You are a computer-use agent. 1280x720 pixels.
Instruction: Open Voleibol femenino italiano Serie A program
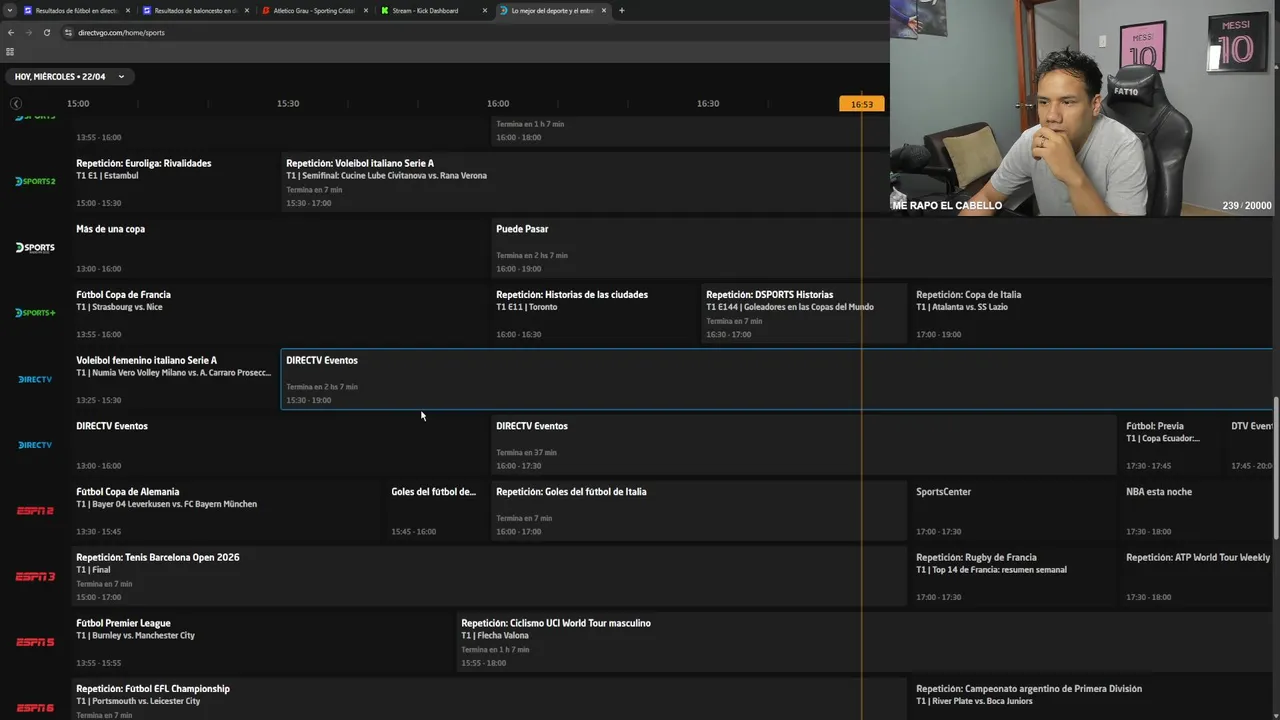[176, 380]
